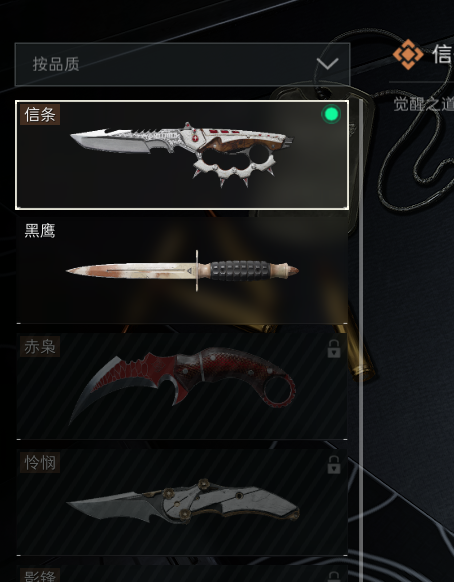
Task: Click the skin list vertical scrollbar
Action: coord(360,340)
